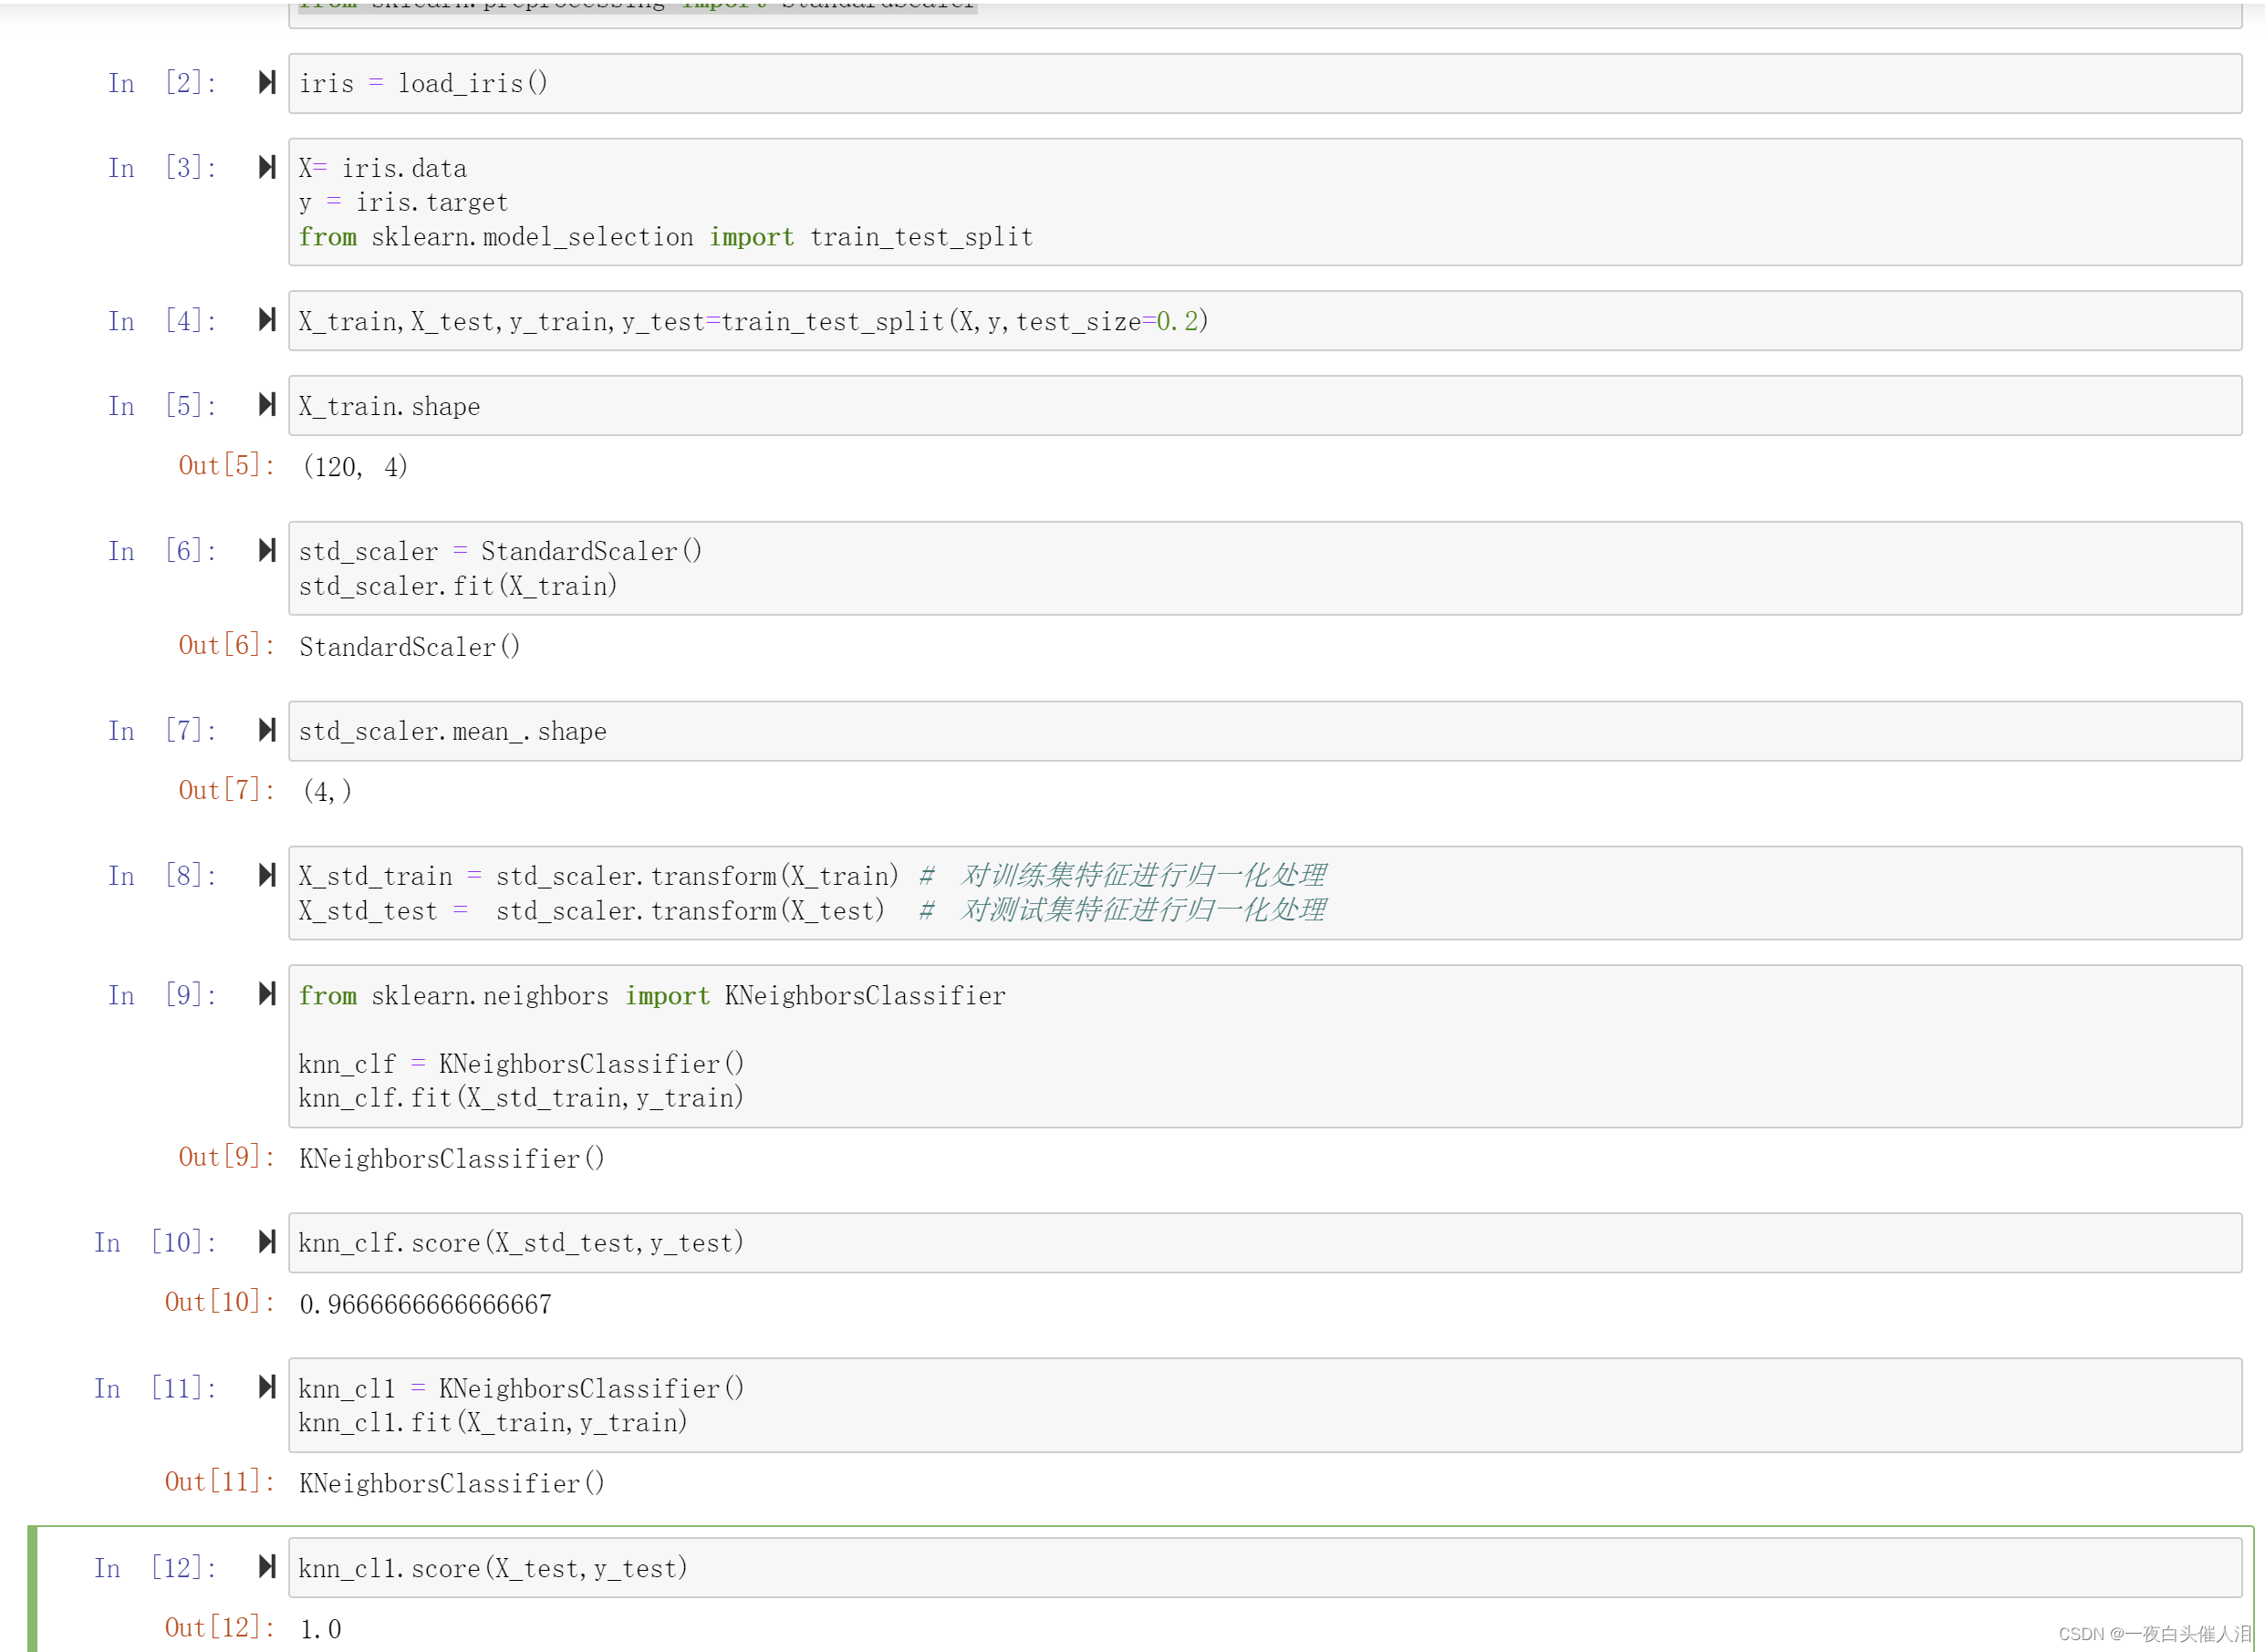2265x1652 pixels.
Task: Select the In [3]: prompt label
Action: click(162, 168)
